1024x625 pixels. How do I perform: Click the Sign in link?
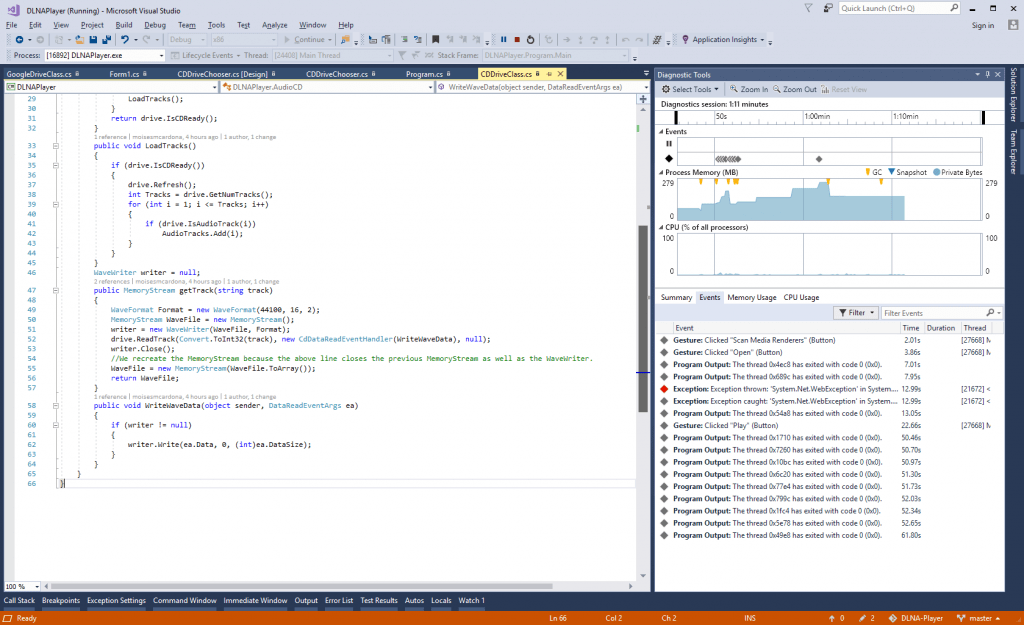point(982,25)
